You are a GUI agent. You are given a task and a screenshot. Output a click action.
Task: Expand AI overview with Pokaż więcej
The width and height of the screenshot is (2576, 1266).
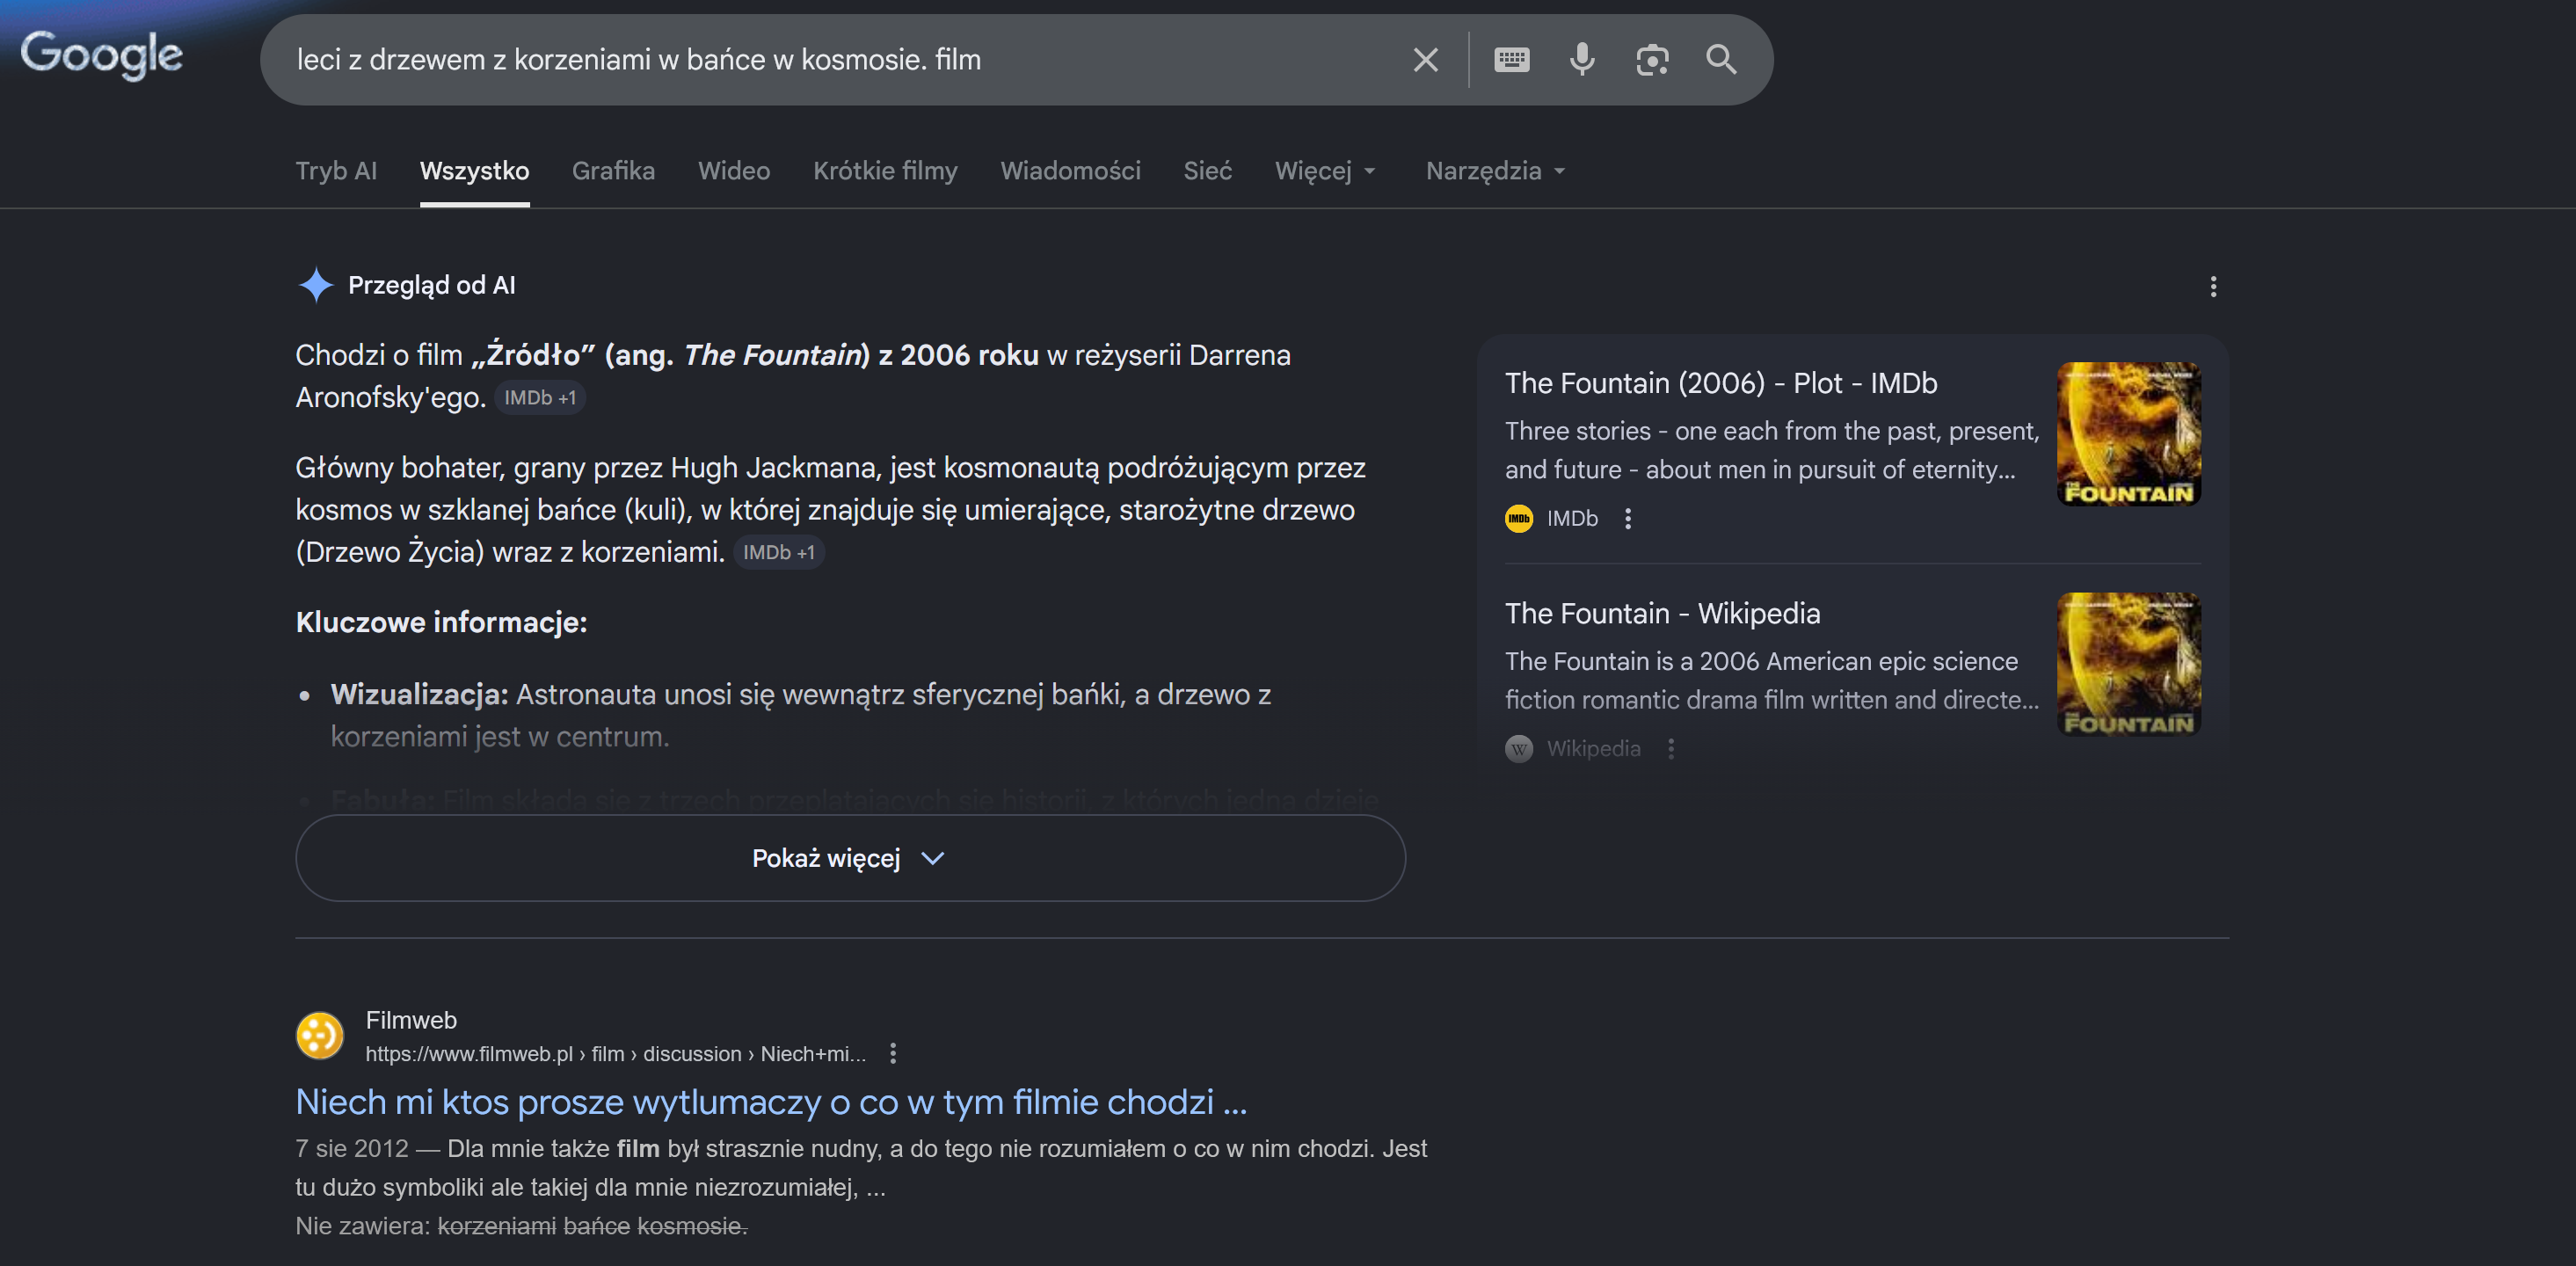tap(850, 858)
